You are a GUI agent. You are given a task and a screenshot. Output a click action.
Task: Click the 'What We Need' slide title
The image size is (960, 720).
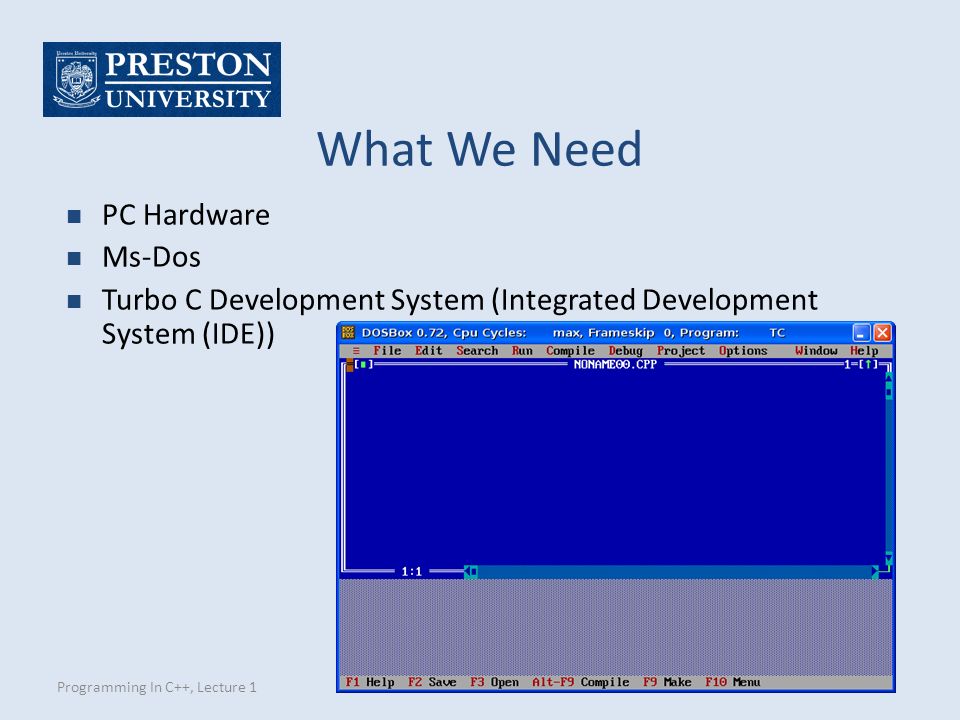[479, 149]
